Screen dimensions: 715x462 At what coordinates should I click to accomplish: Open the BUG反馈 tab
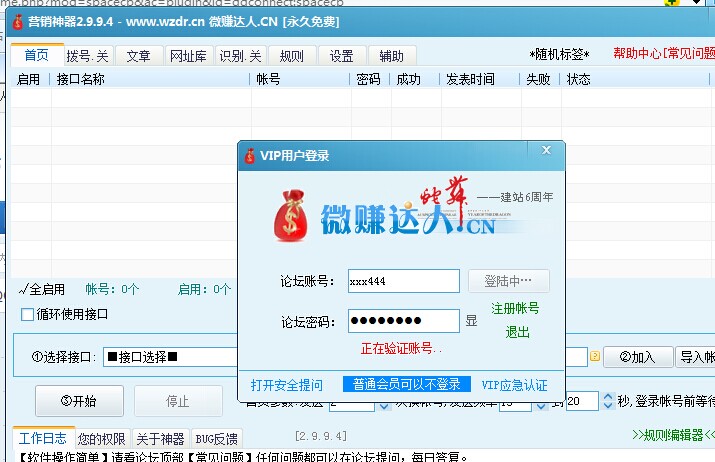pyautogui.click(x=217, y=439)
